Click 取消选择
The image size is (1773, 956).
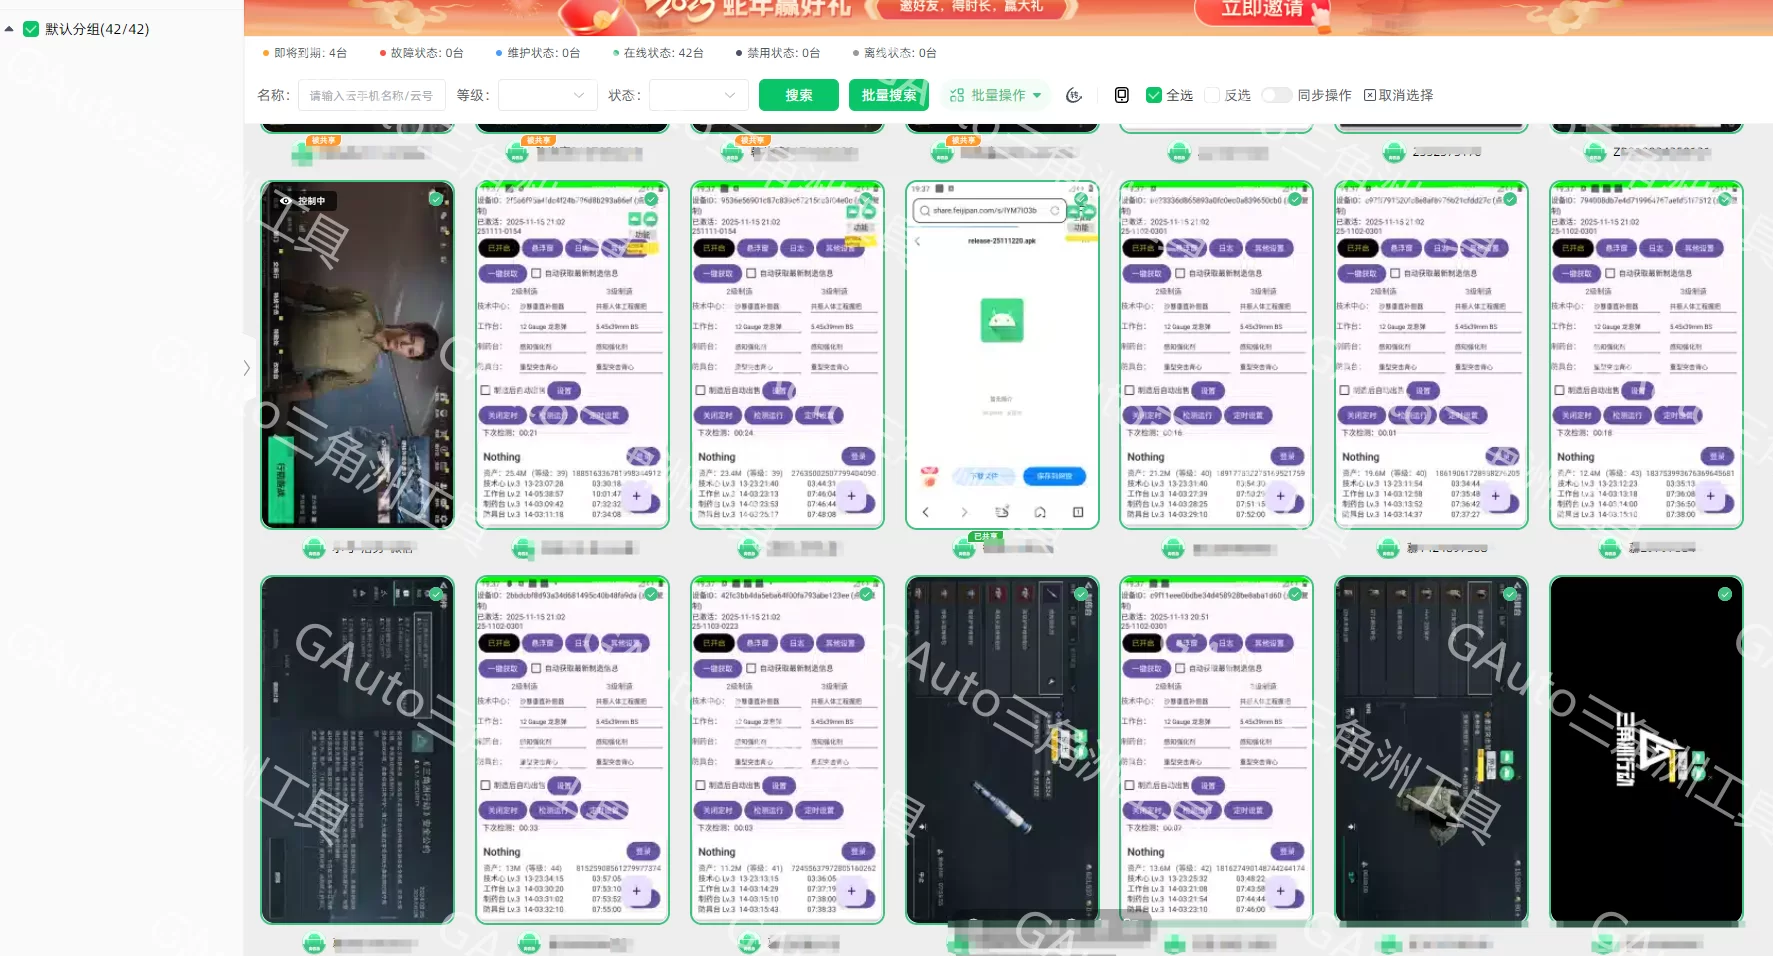pos(1398,95)
